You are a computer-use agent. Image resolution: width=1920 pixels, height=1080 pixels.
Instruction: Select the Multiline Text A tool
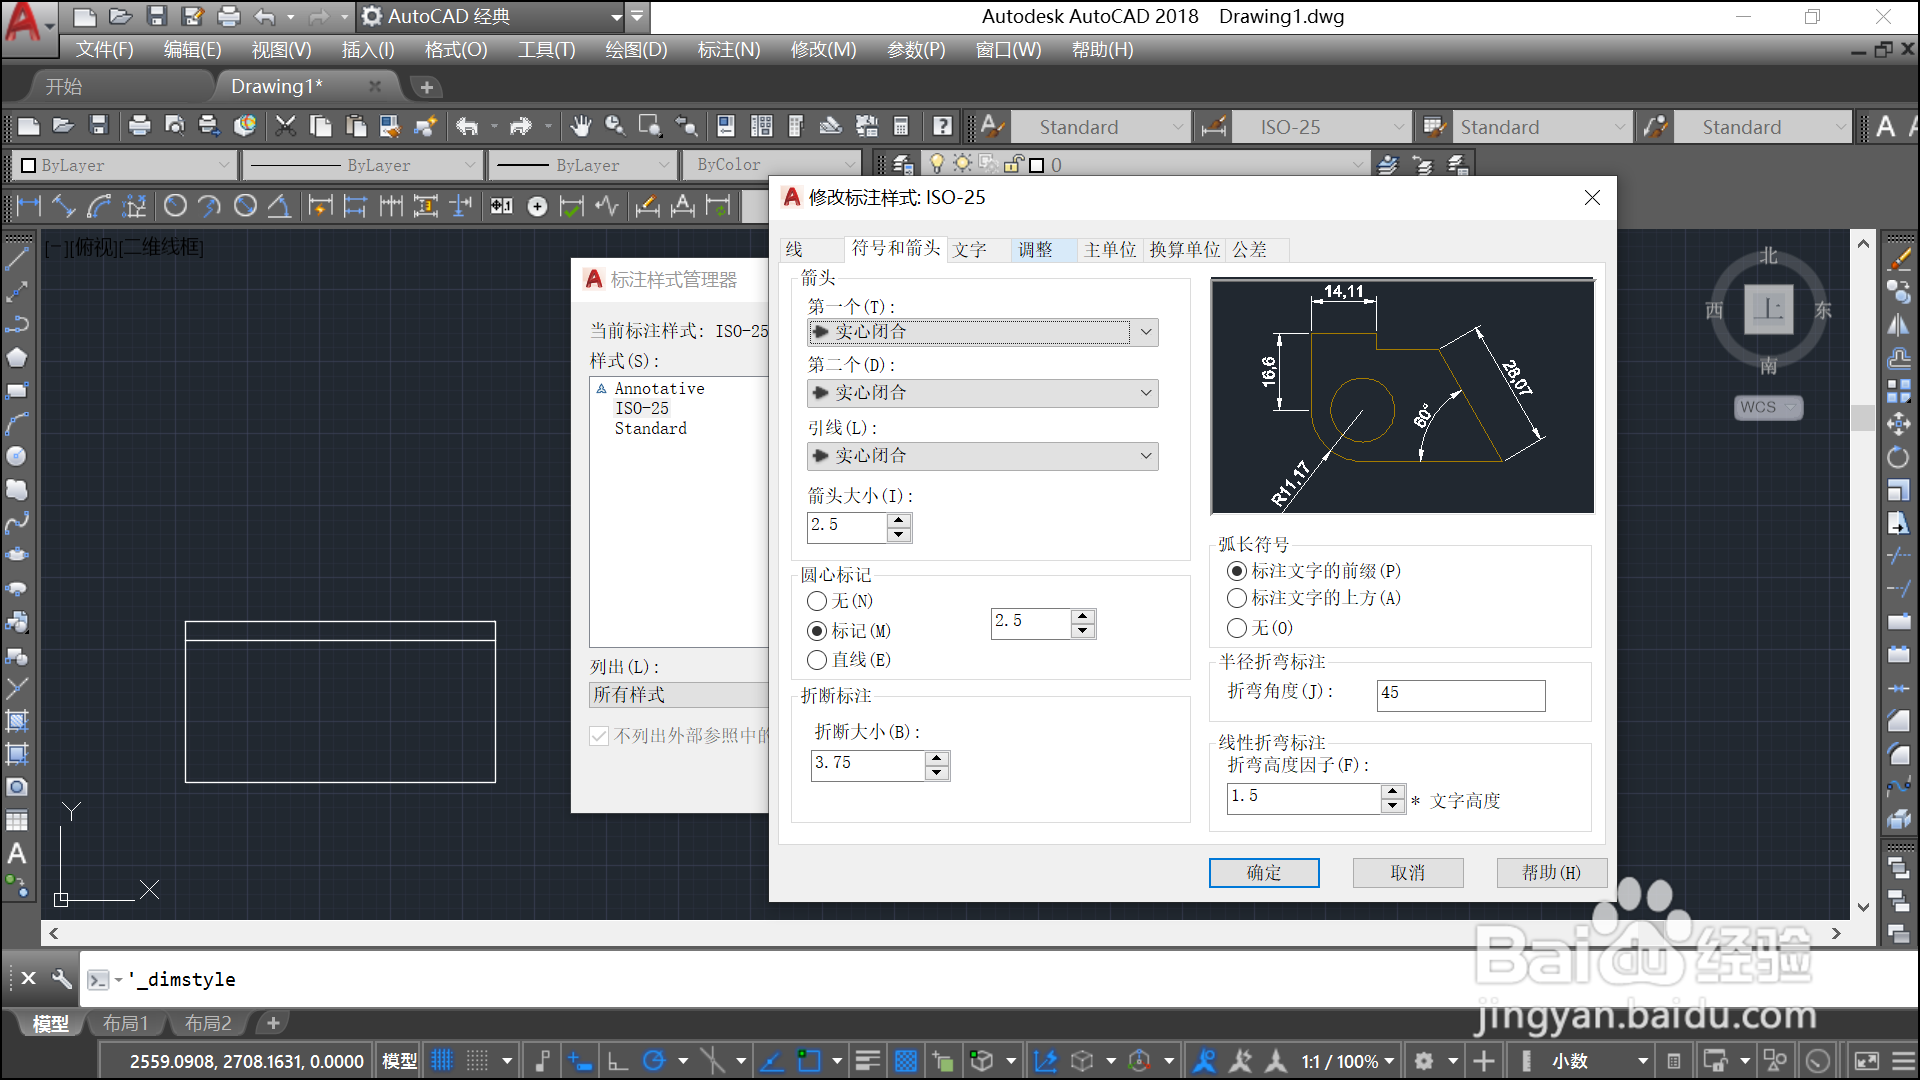click(17, 853)
